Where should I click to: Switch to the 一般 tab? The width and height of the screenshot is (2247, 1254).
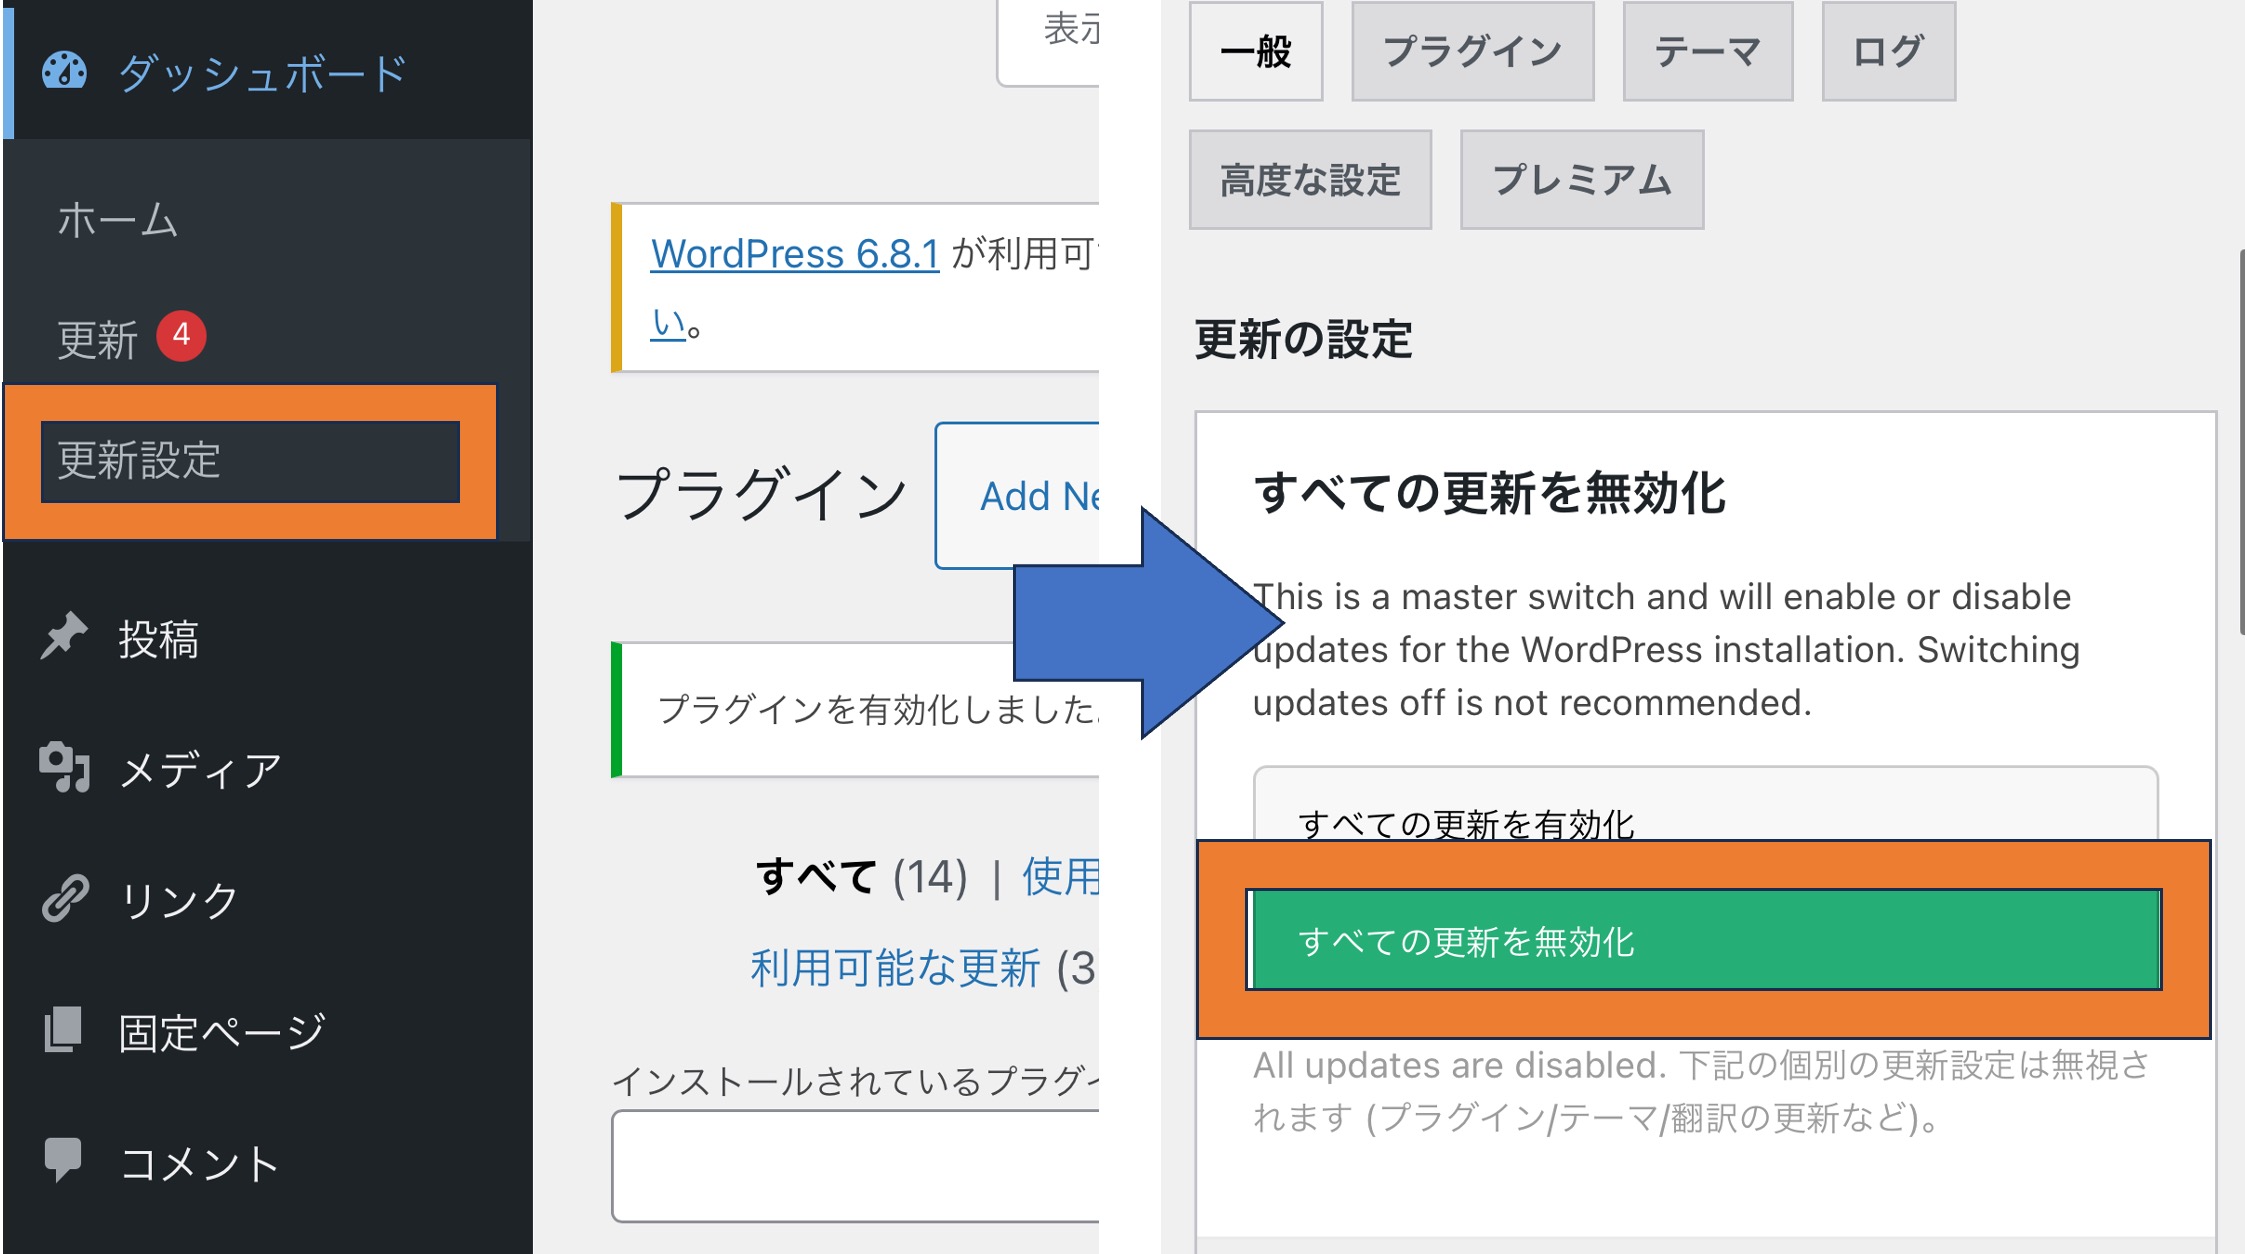1256,52
